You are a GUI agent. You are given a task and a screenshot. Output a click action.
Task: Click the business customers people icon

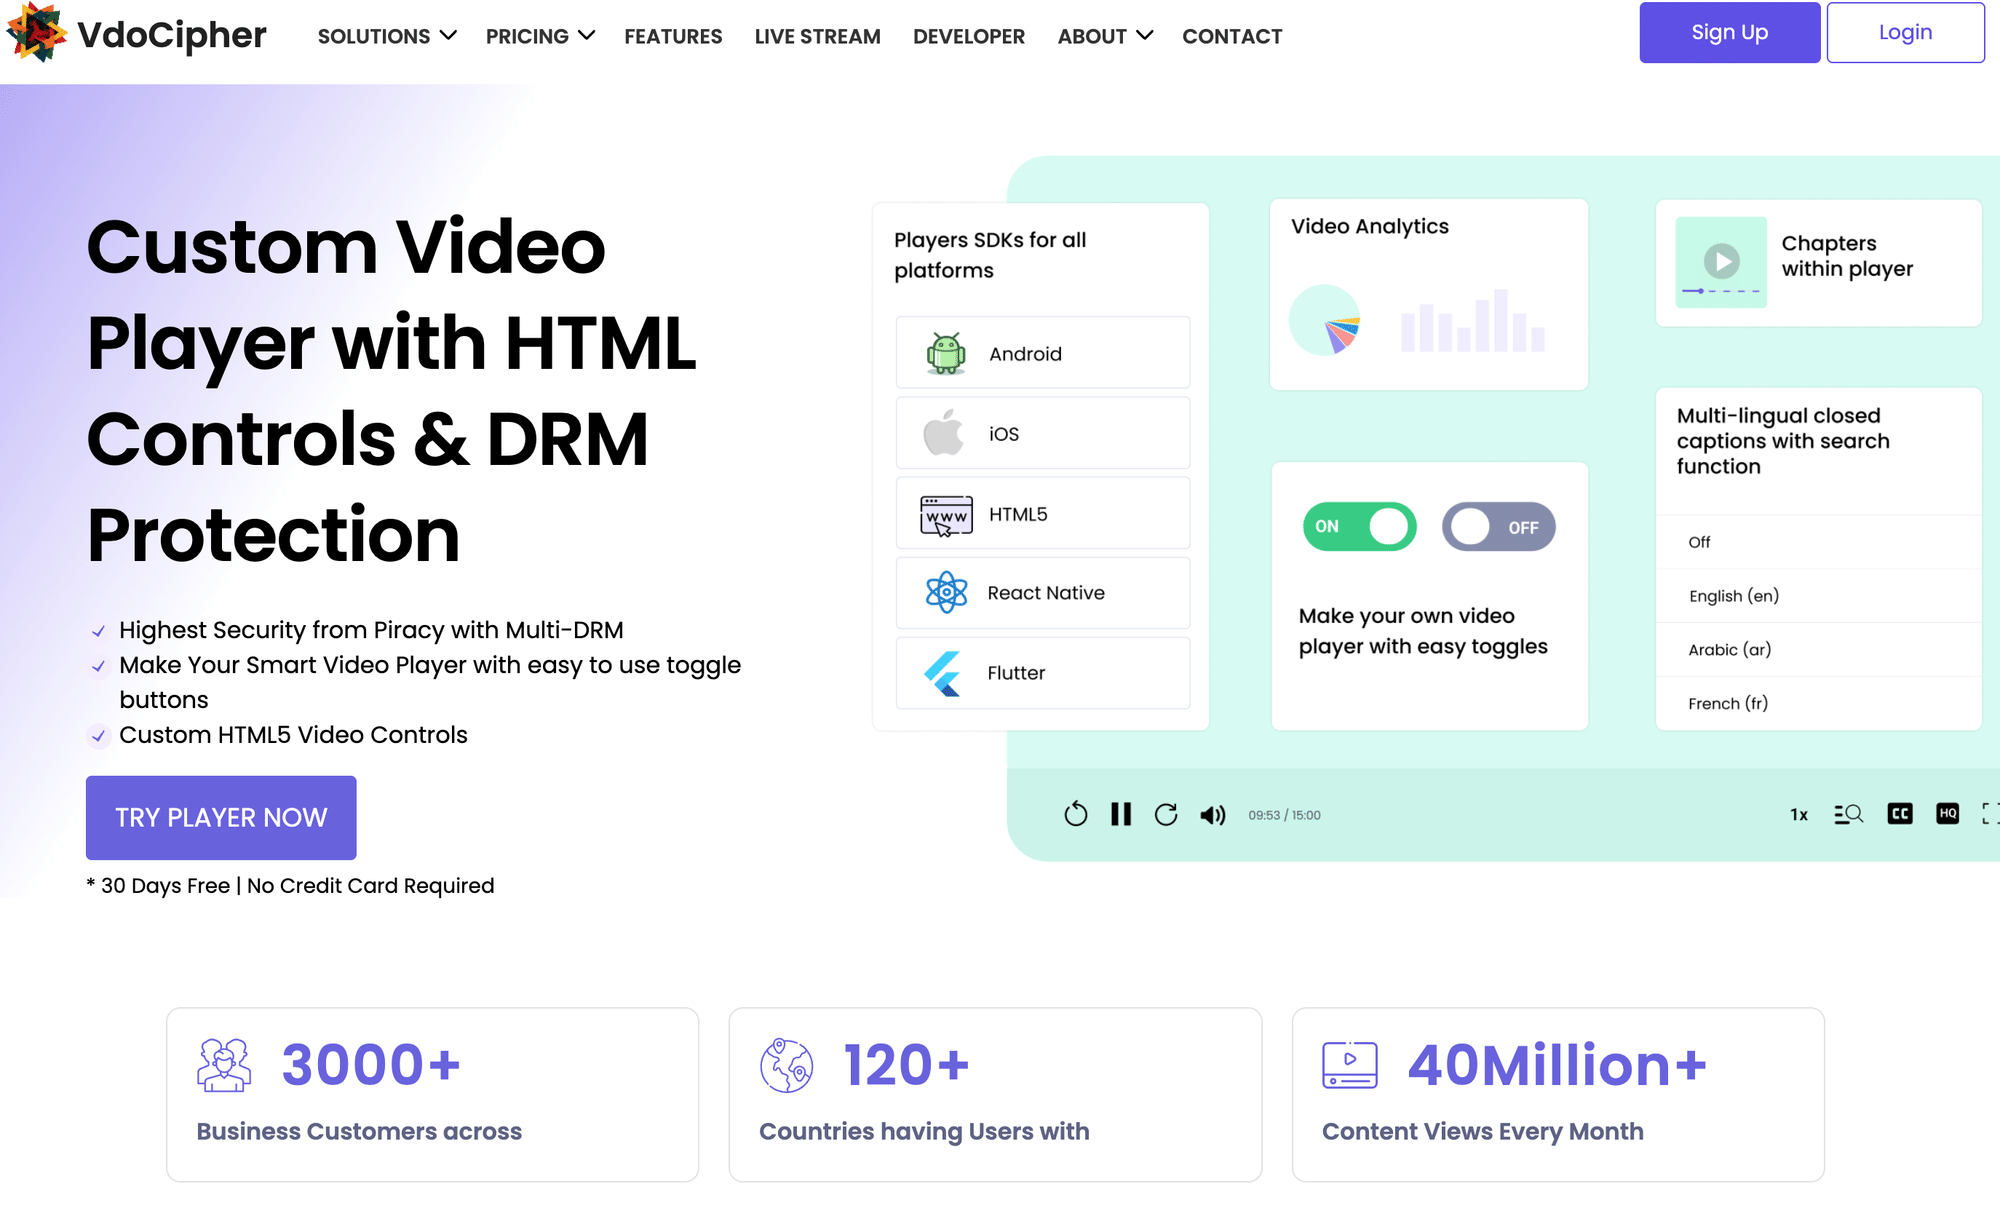click(x=224, y=1064)
